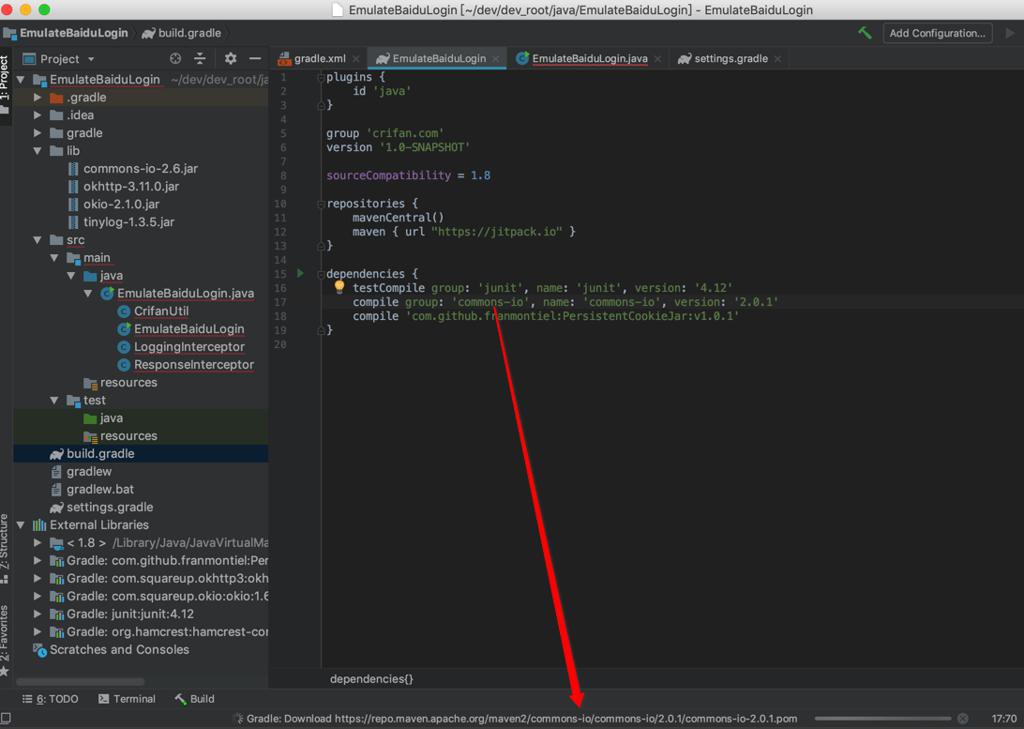The image size is (1024, 729).
Task: Click the Collapse All icon in Project panel
Action: pyautogui.click(x=200, y=59)
